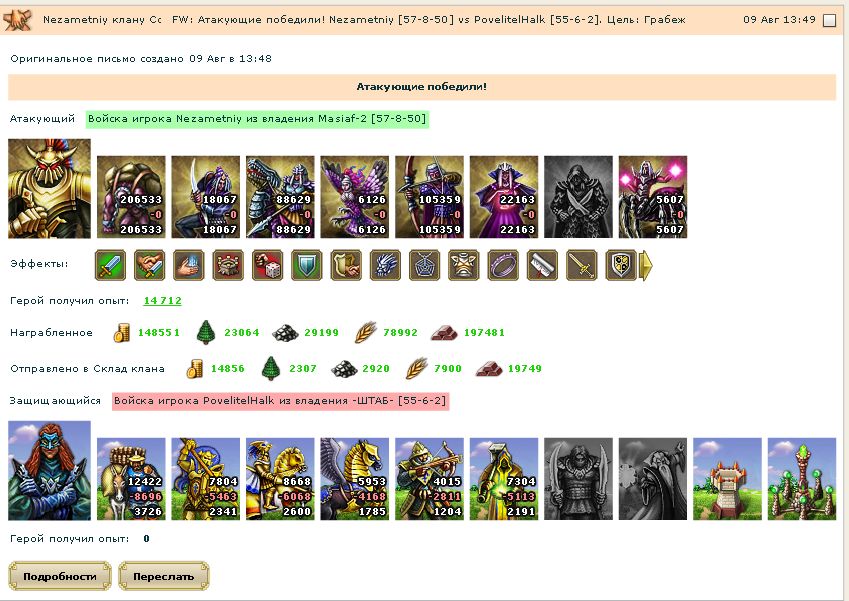Click the red dice effect icon
The width and height of the screenshot is (849, 601).
pos(267,265)
